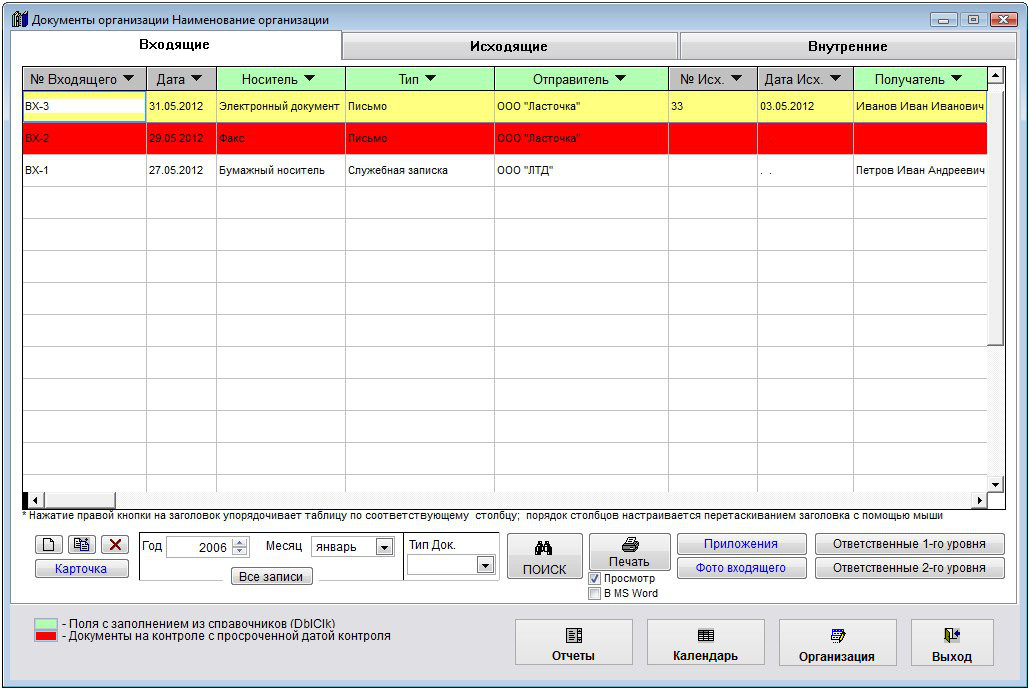1029x690 pixels.
Task: Expand the Отправитель column header
Action: (620, 79)
